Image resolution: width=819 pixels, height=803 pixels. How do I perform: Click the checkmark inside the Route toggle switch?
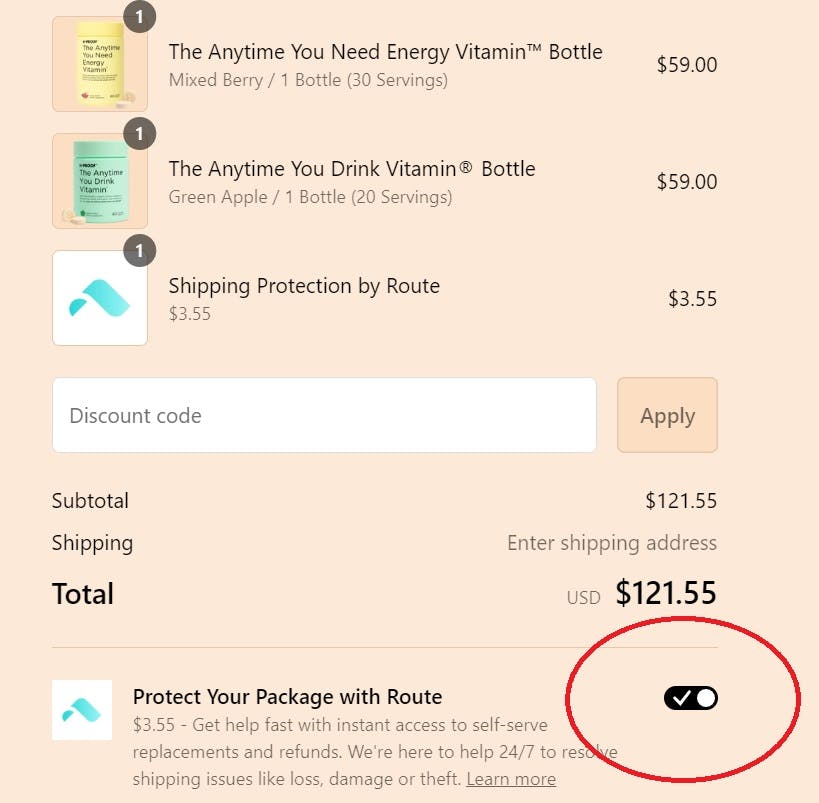(683, 697)
